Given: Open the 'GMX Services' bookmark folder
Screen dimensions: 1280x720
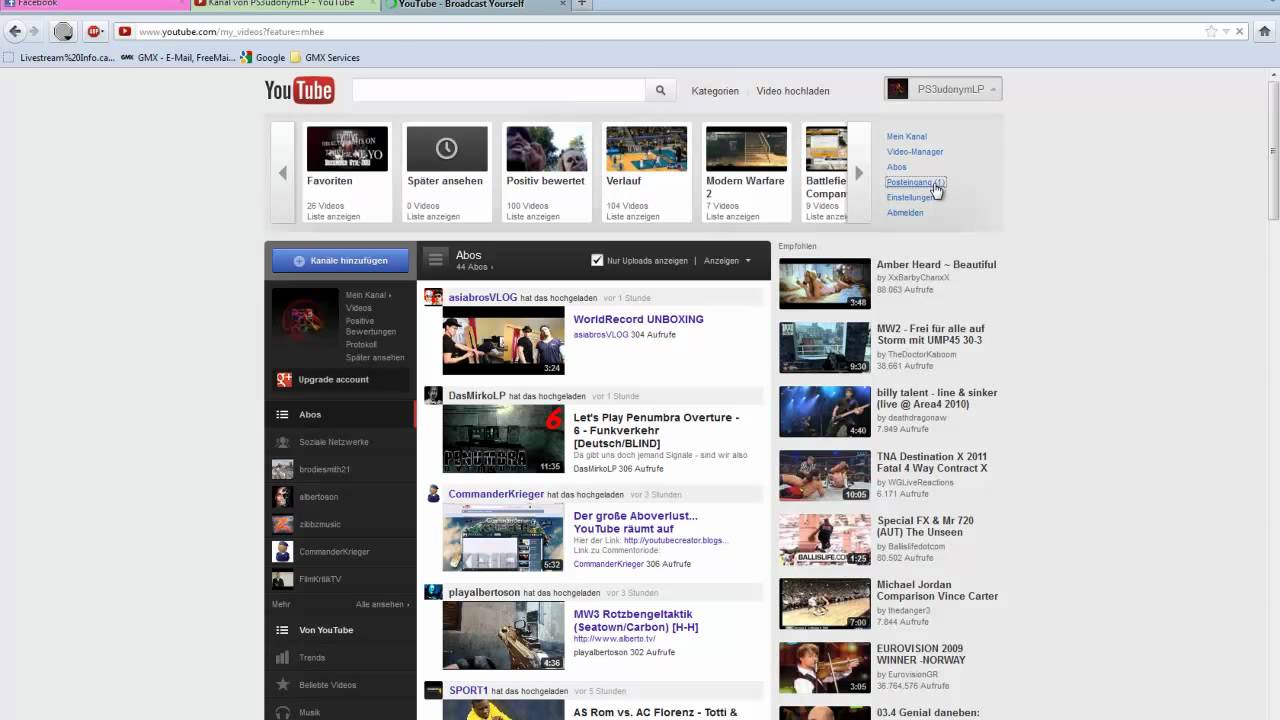Looking at the screenshot, I should pos(324,58).
